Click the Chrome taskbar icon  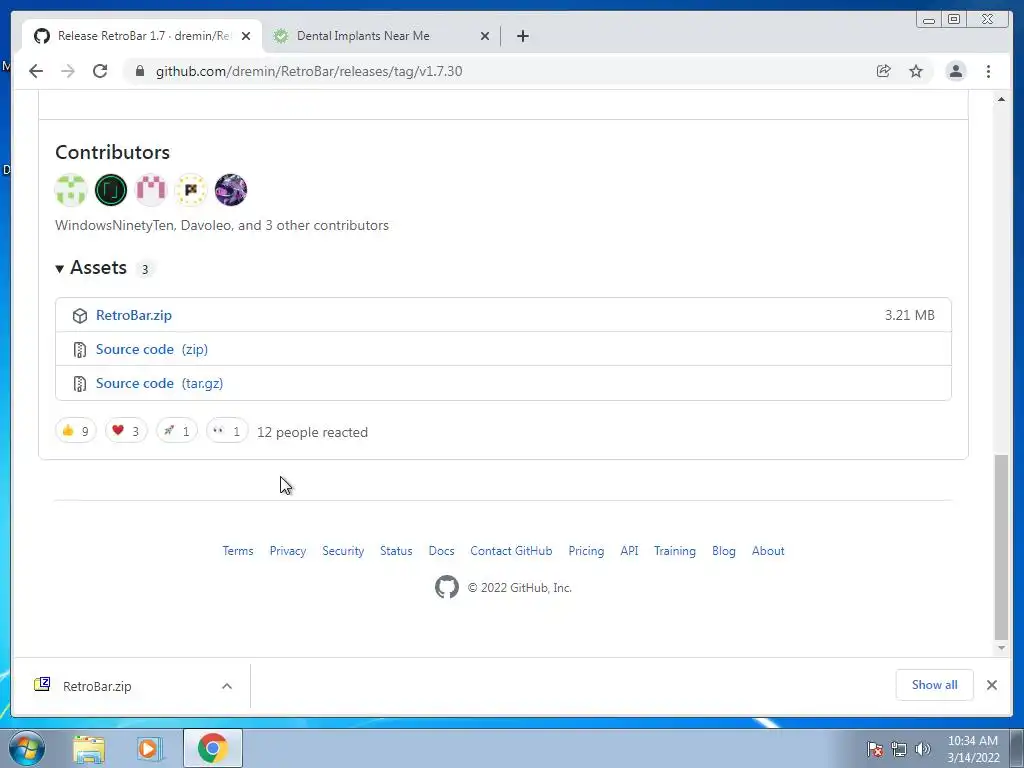[213, 748]
